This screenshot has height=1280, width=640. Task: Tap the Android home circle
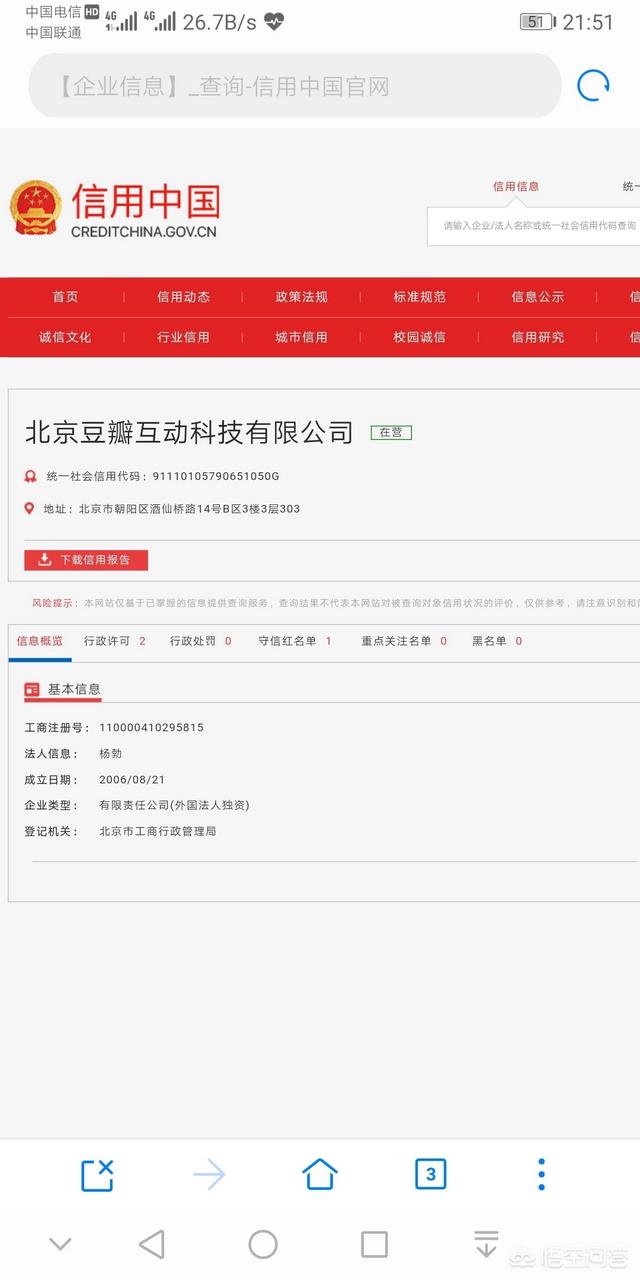pos(263,1244)
